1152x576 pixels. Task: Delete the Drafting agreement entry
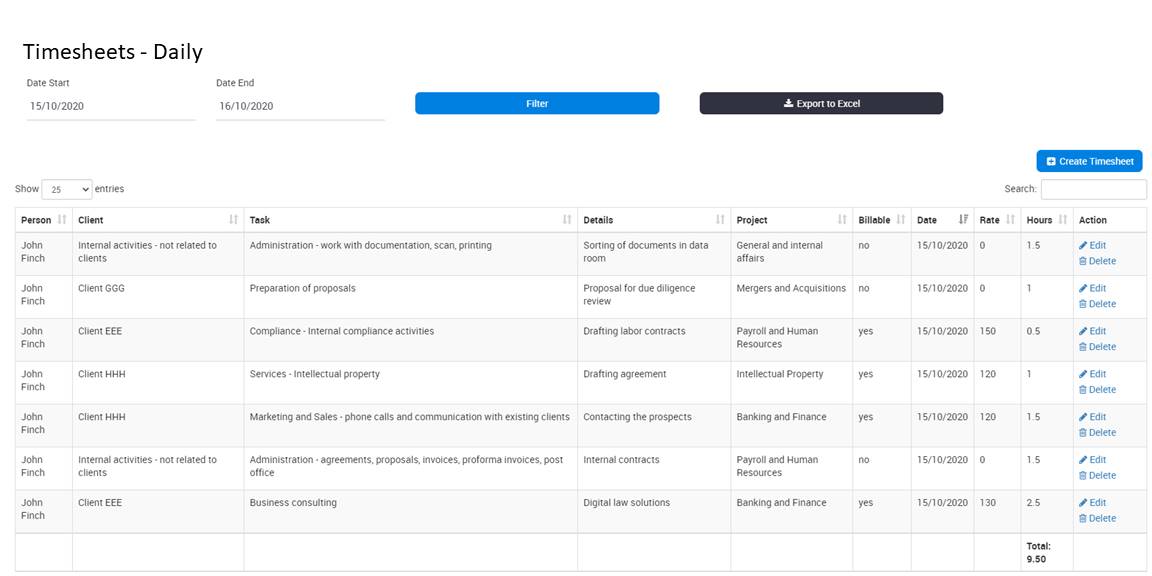[1097, 389]
